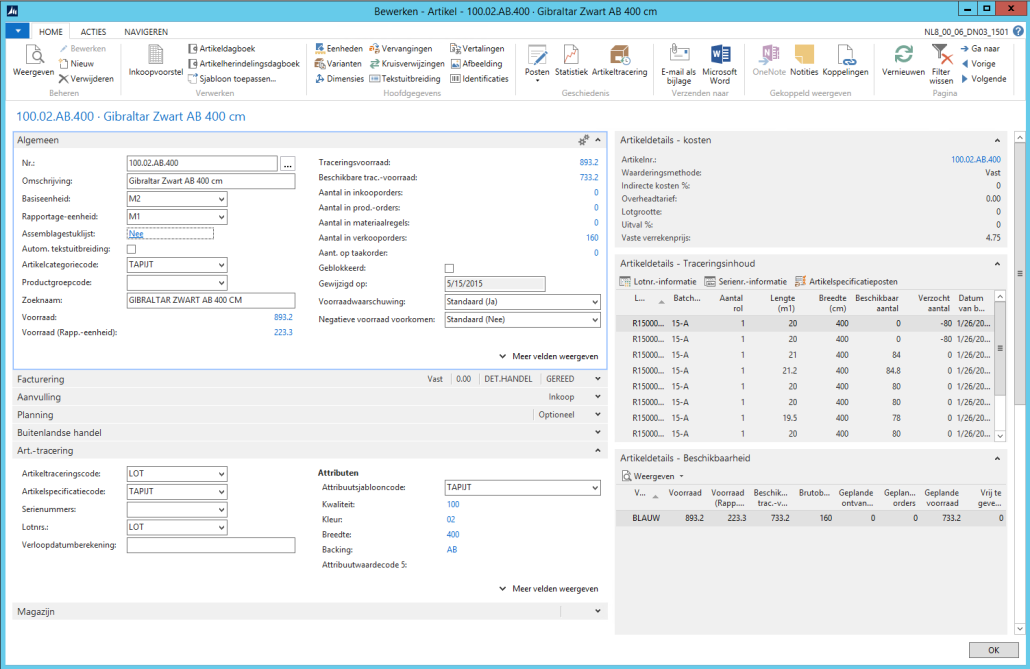
Task: Open Inkoopvoorstel ribbon icon
Action: (156, 62)
